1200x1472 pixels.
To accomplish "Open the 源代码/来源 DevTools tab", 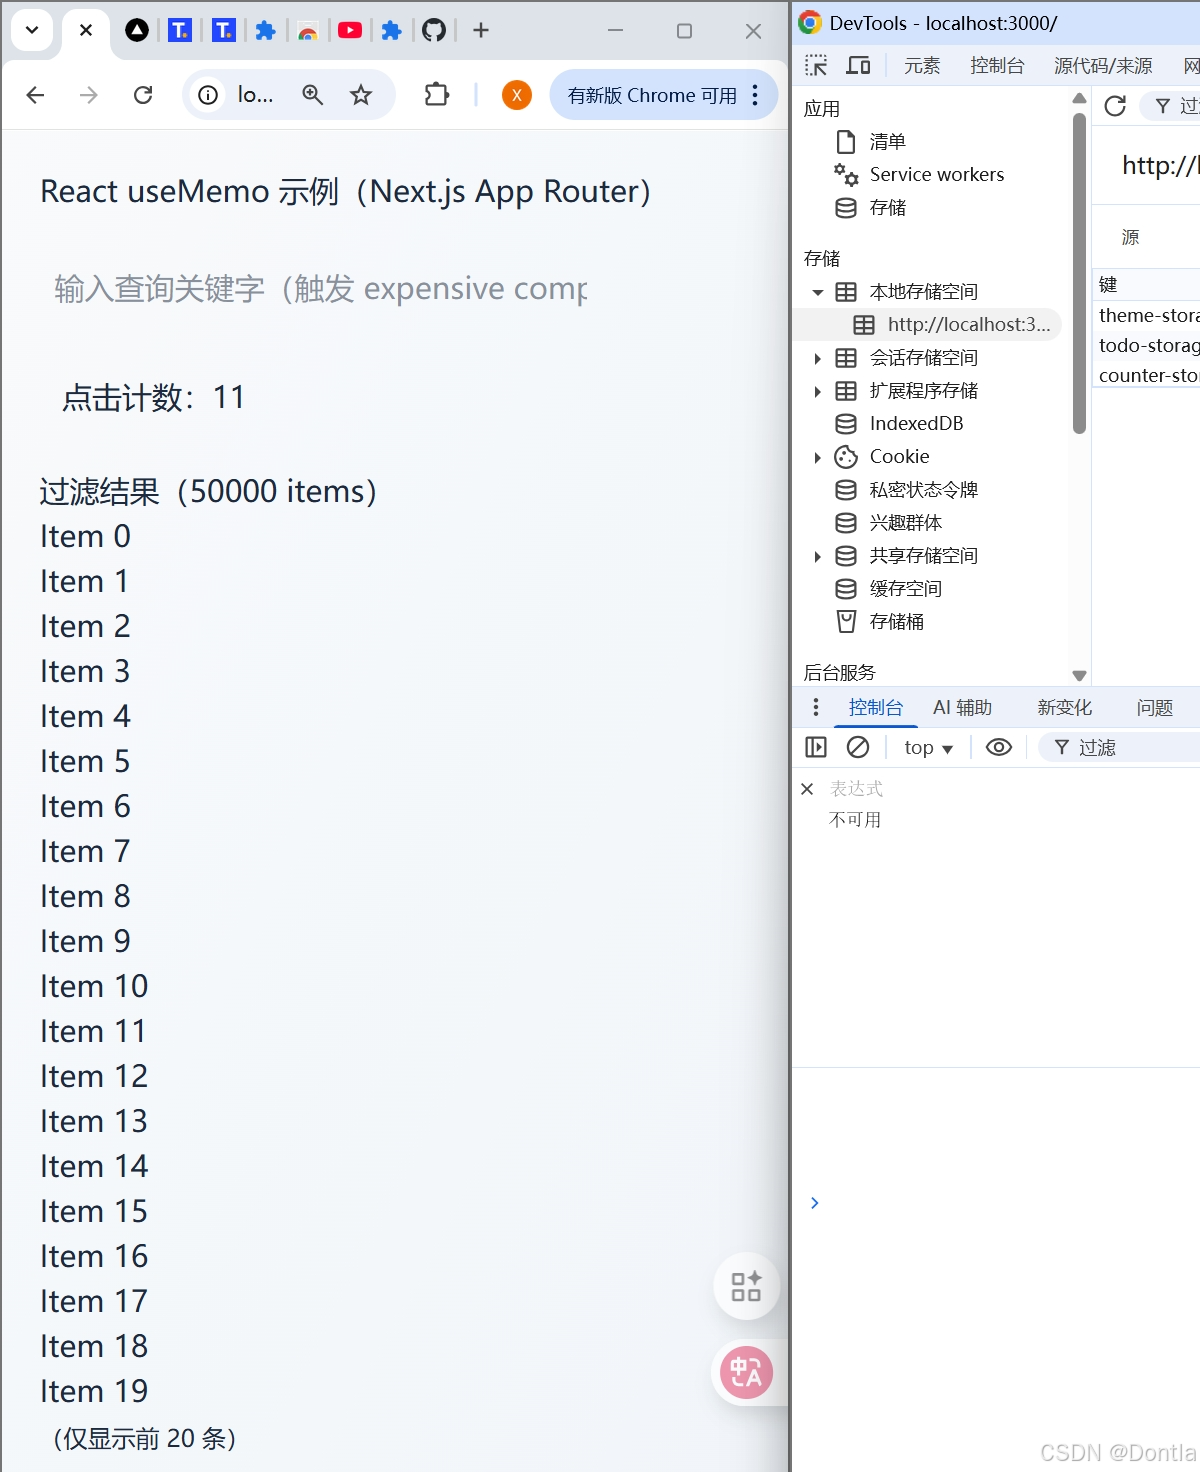I will pyautogui.click(x=1103, y=66).
